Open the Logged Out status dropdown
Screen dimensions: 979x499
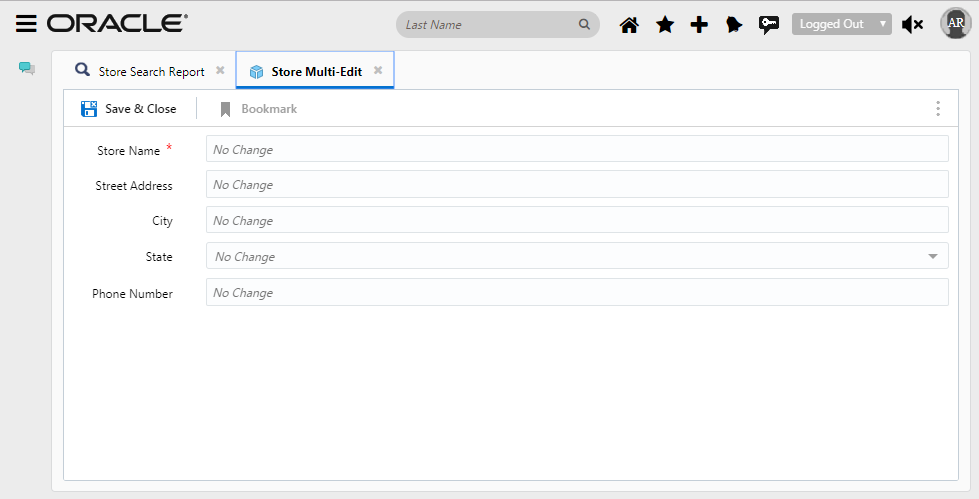click(x=842, y=24)
